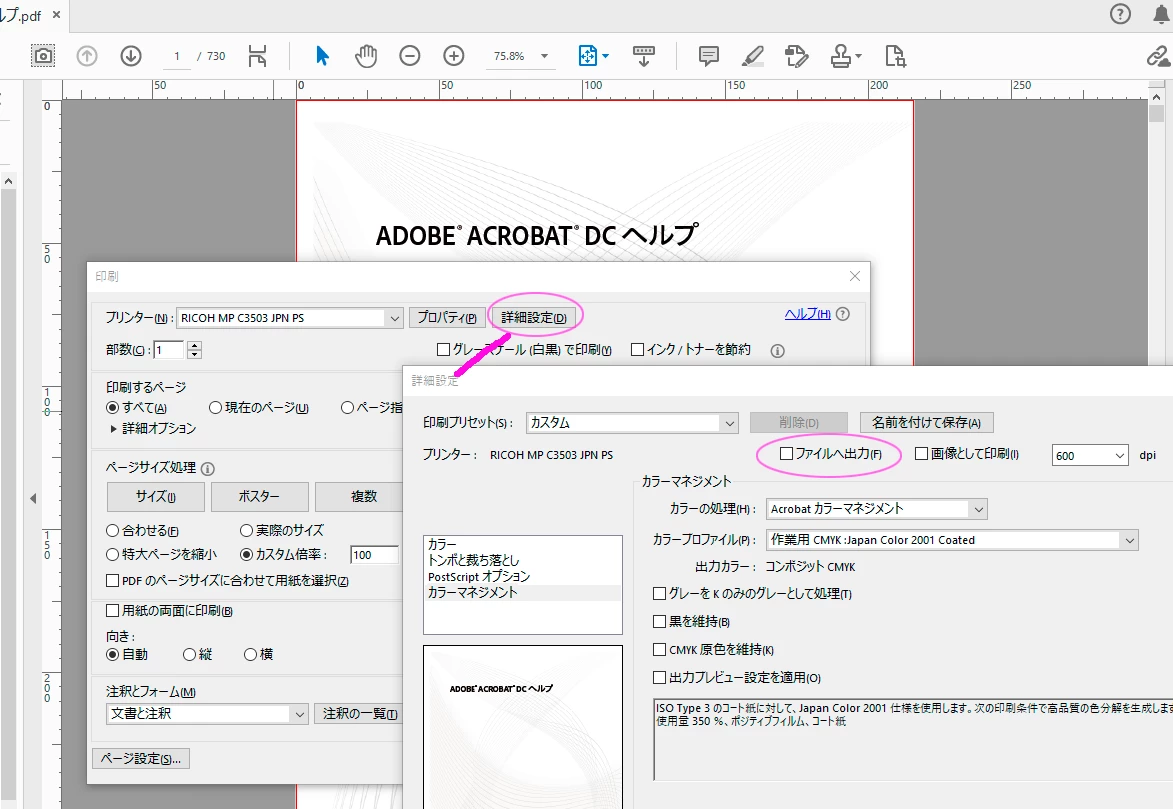The image size is (1173, 809).
Task: Close the pdf document tab
Action: 56,14
